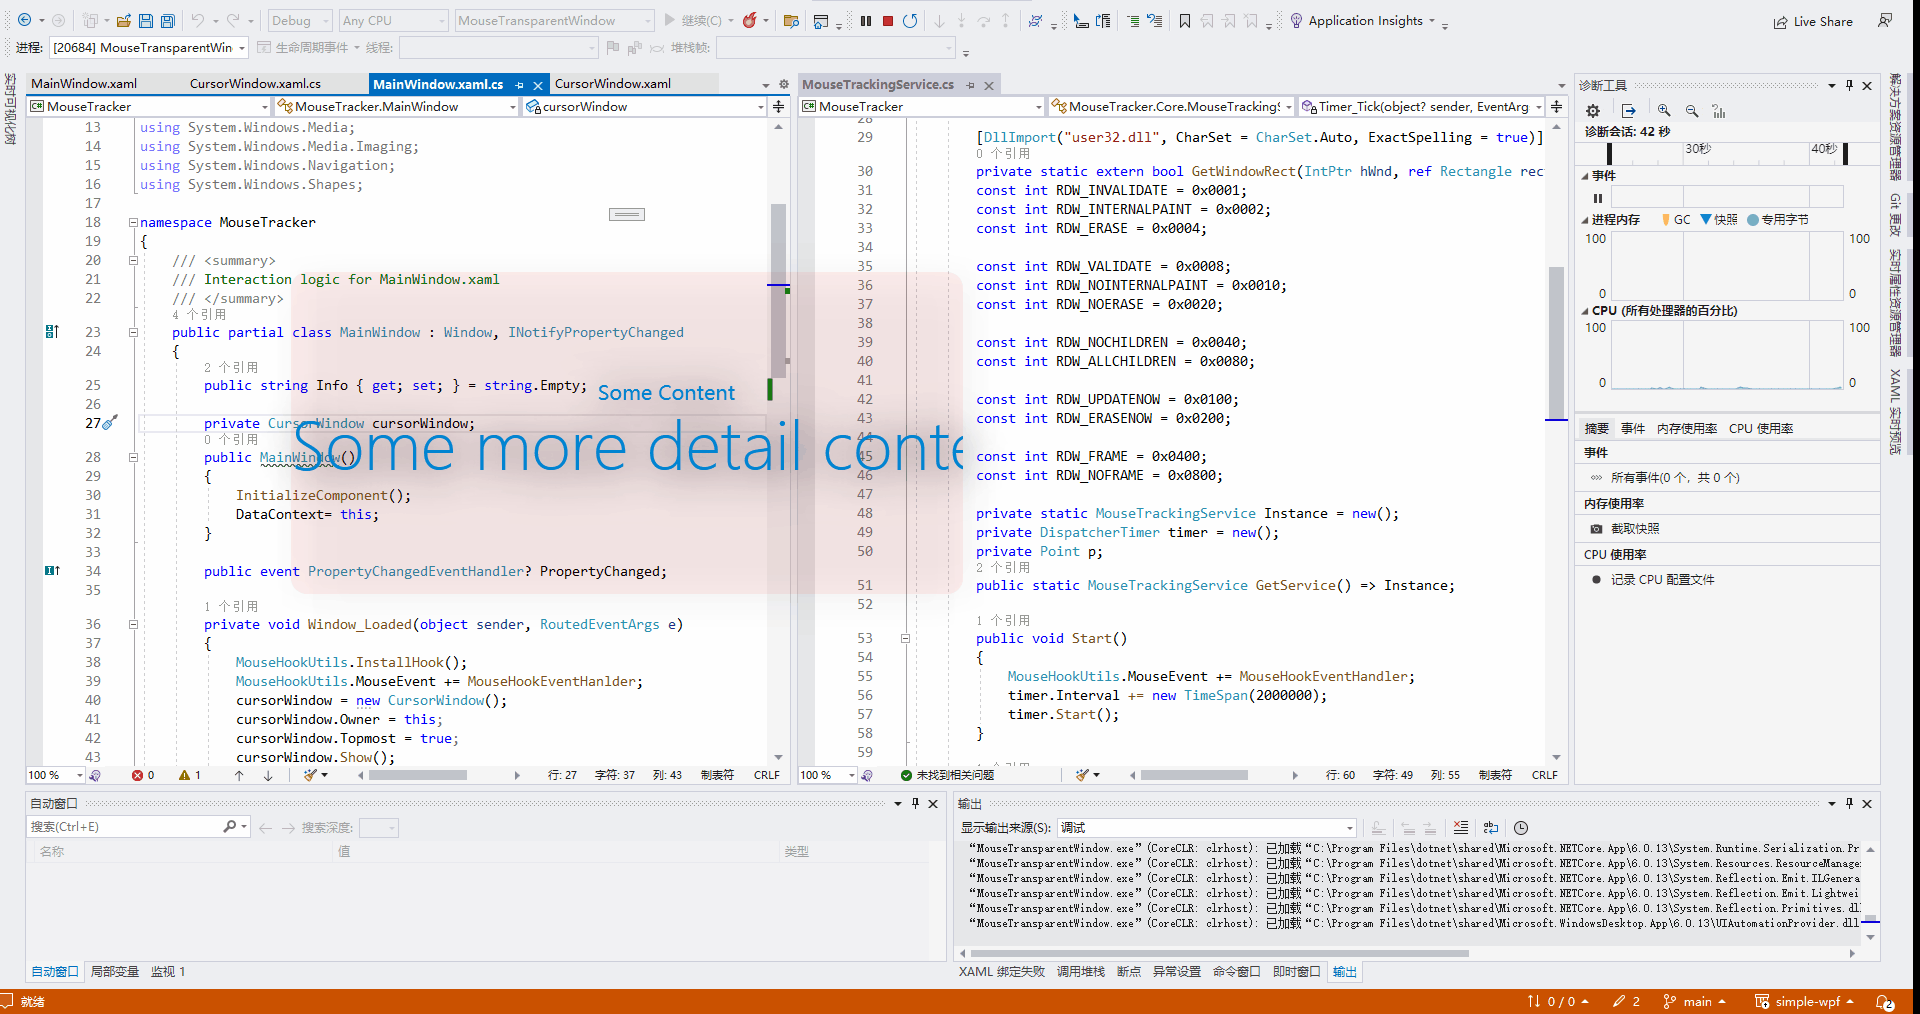1920x1014 pixels.
Task: Start a Live Share session
Action: pyautogui.click(x=1813, y=21)
